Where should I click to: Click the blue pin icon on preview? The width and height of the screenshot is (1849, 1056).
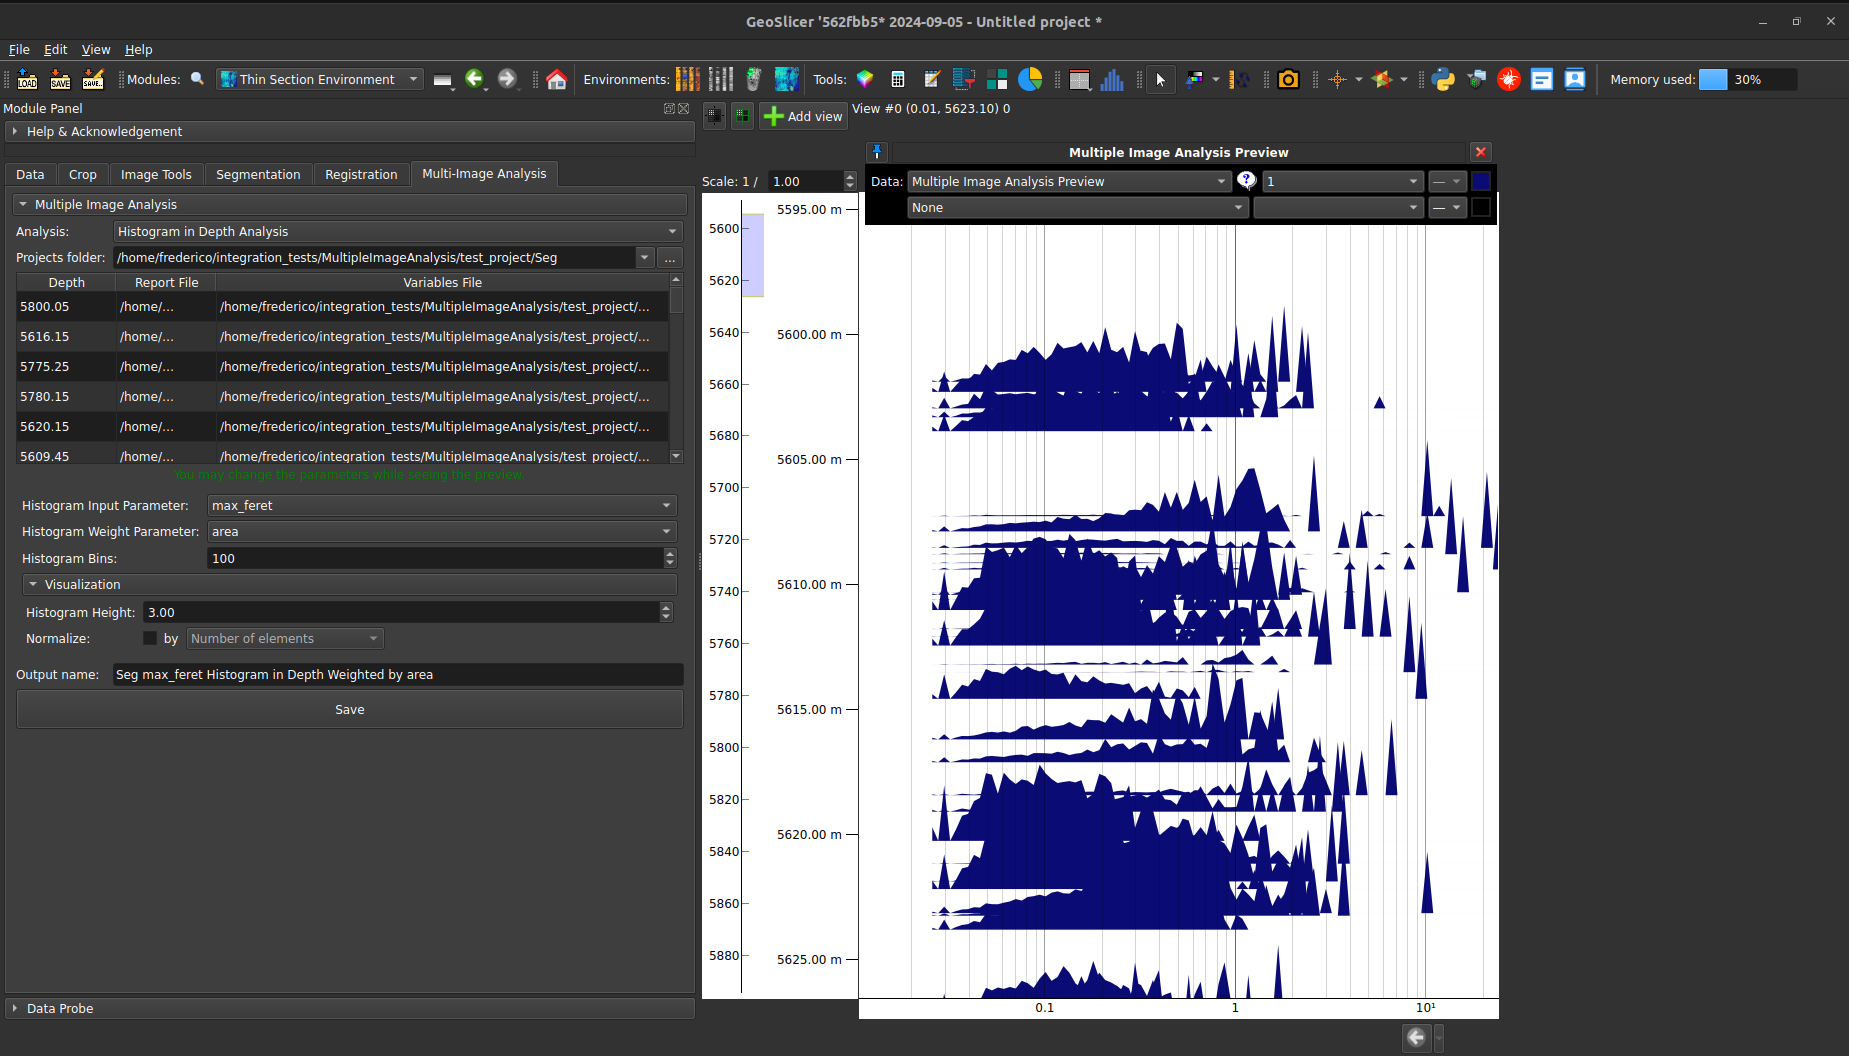pos(877,152)
